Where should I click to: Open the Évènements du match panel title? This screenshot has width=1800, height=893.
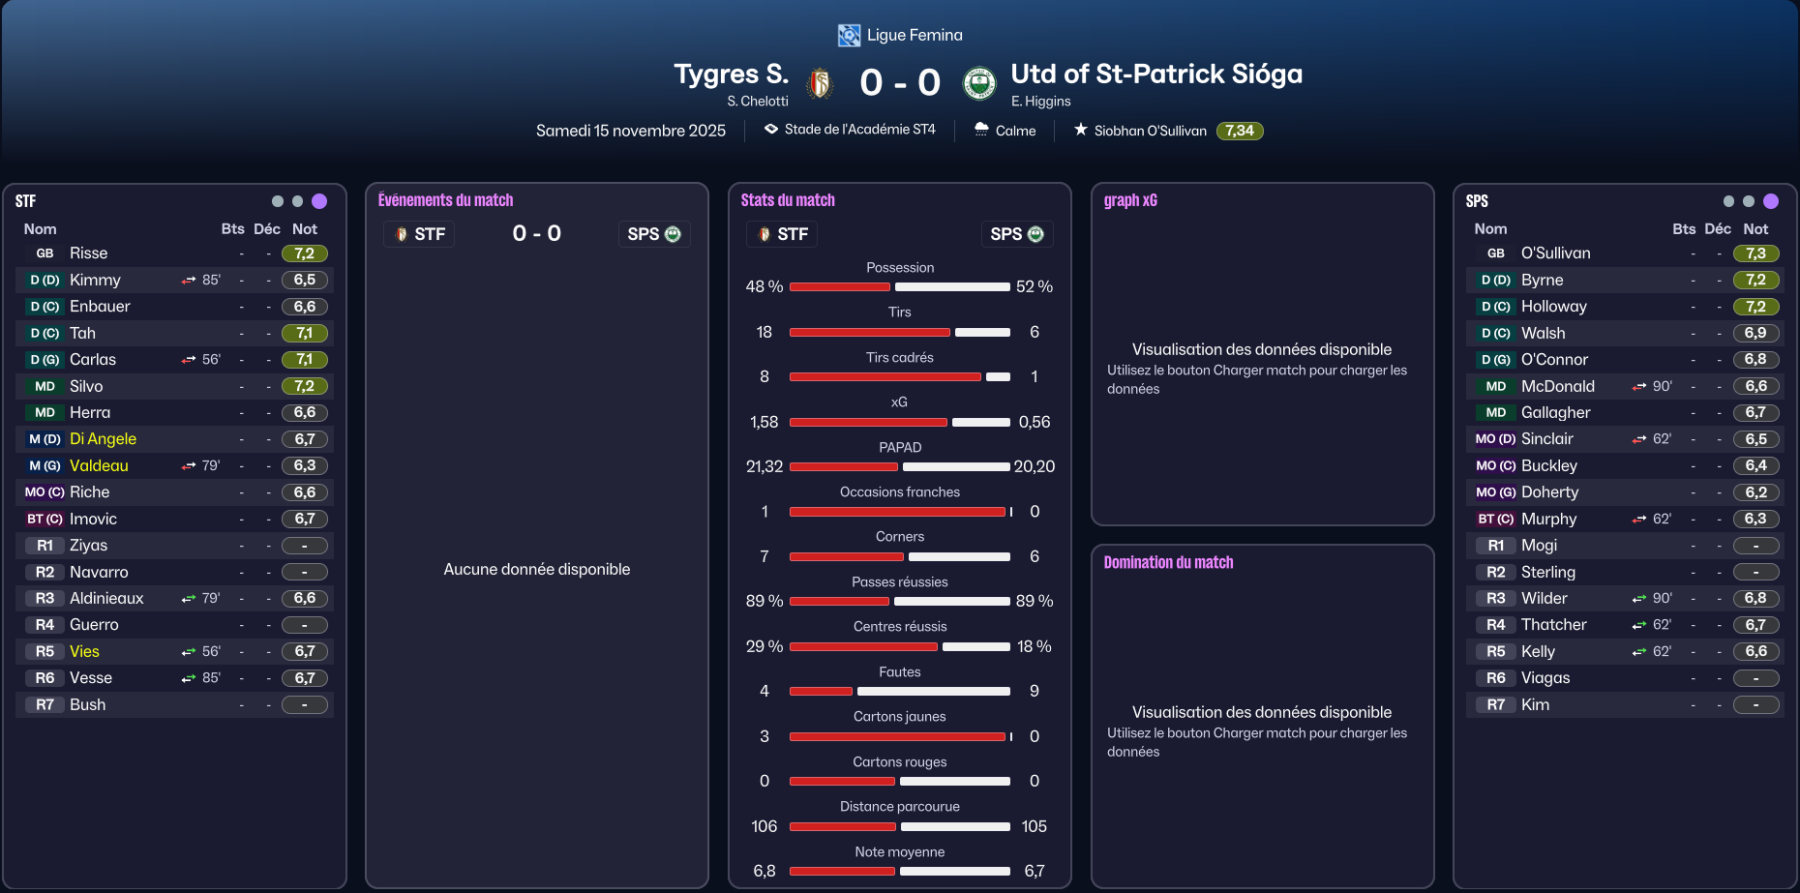pos(445,200)
